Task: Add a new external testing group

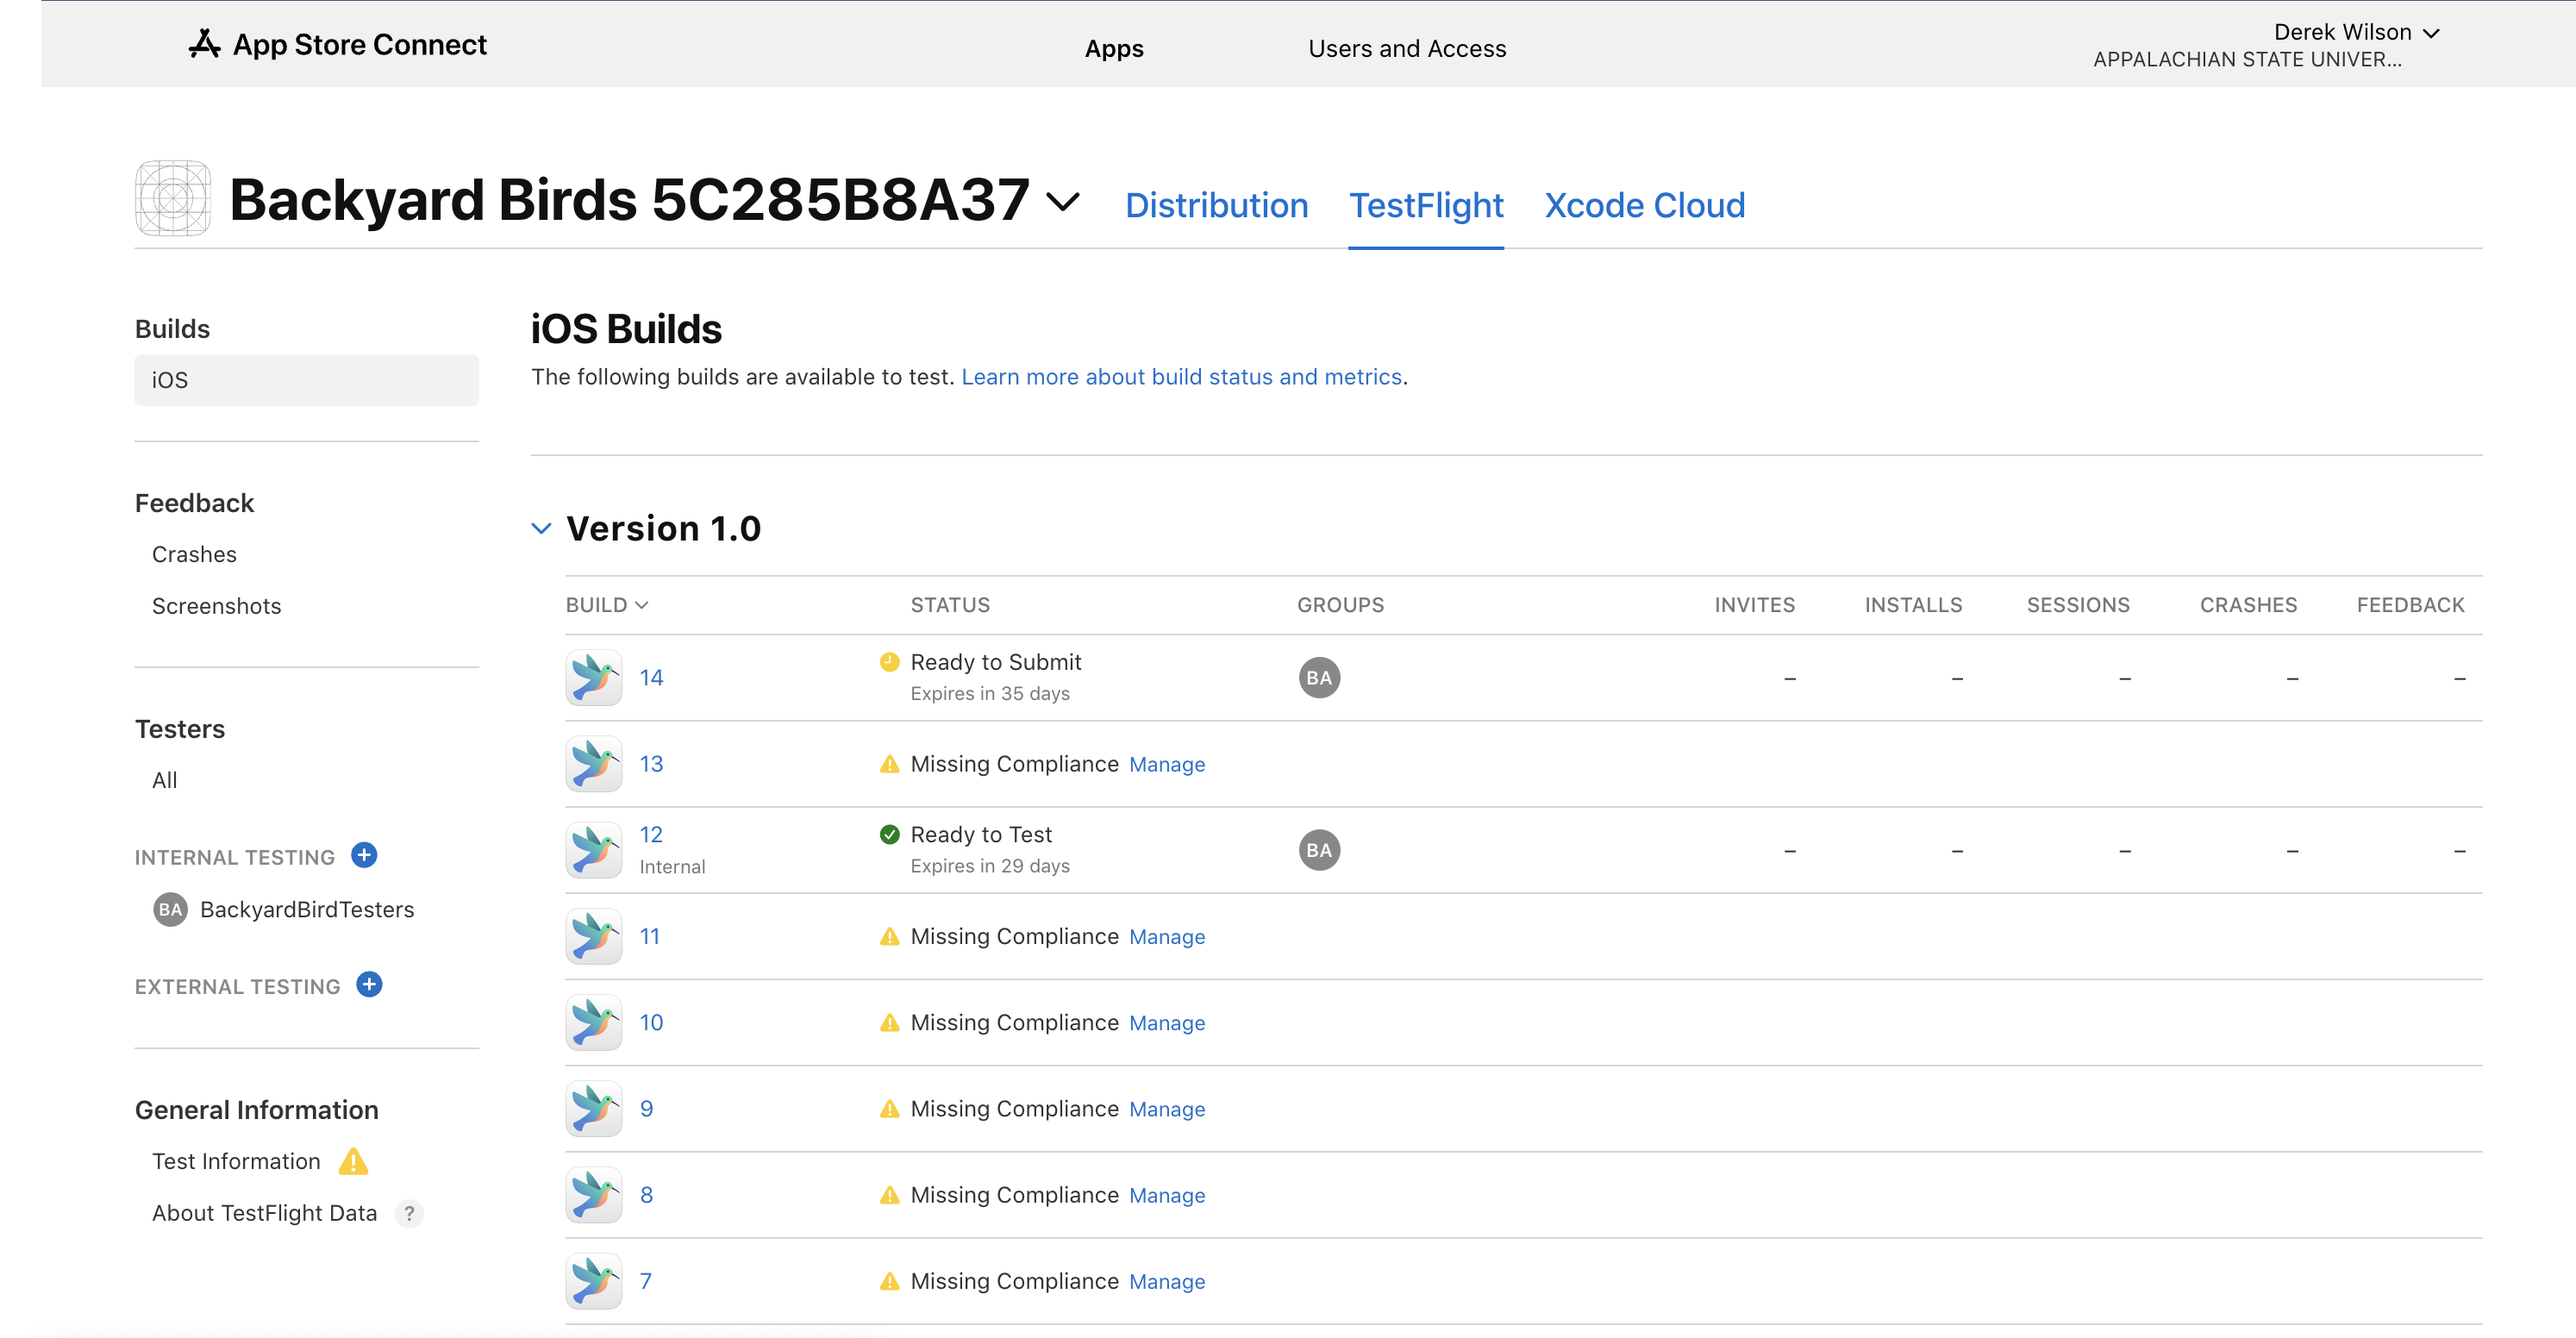Action: [x=369, y=985]
